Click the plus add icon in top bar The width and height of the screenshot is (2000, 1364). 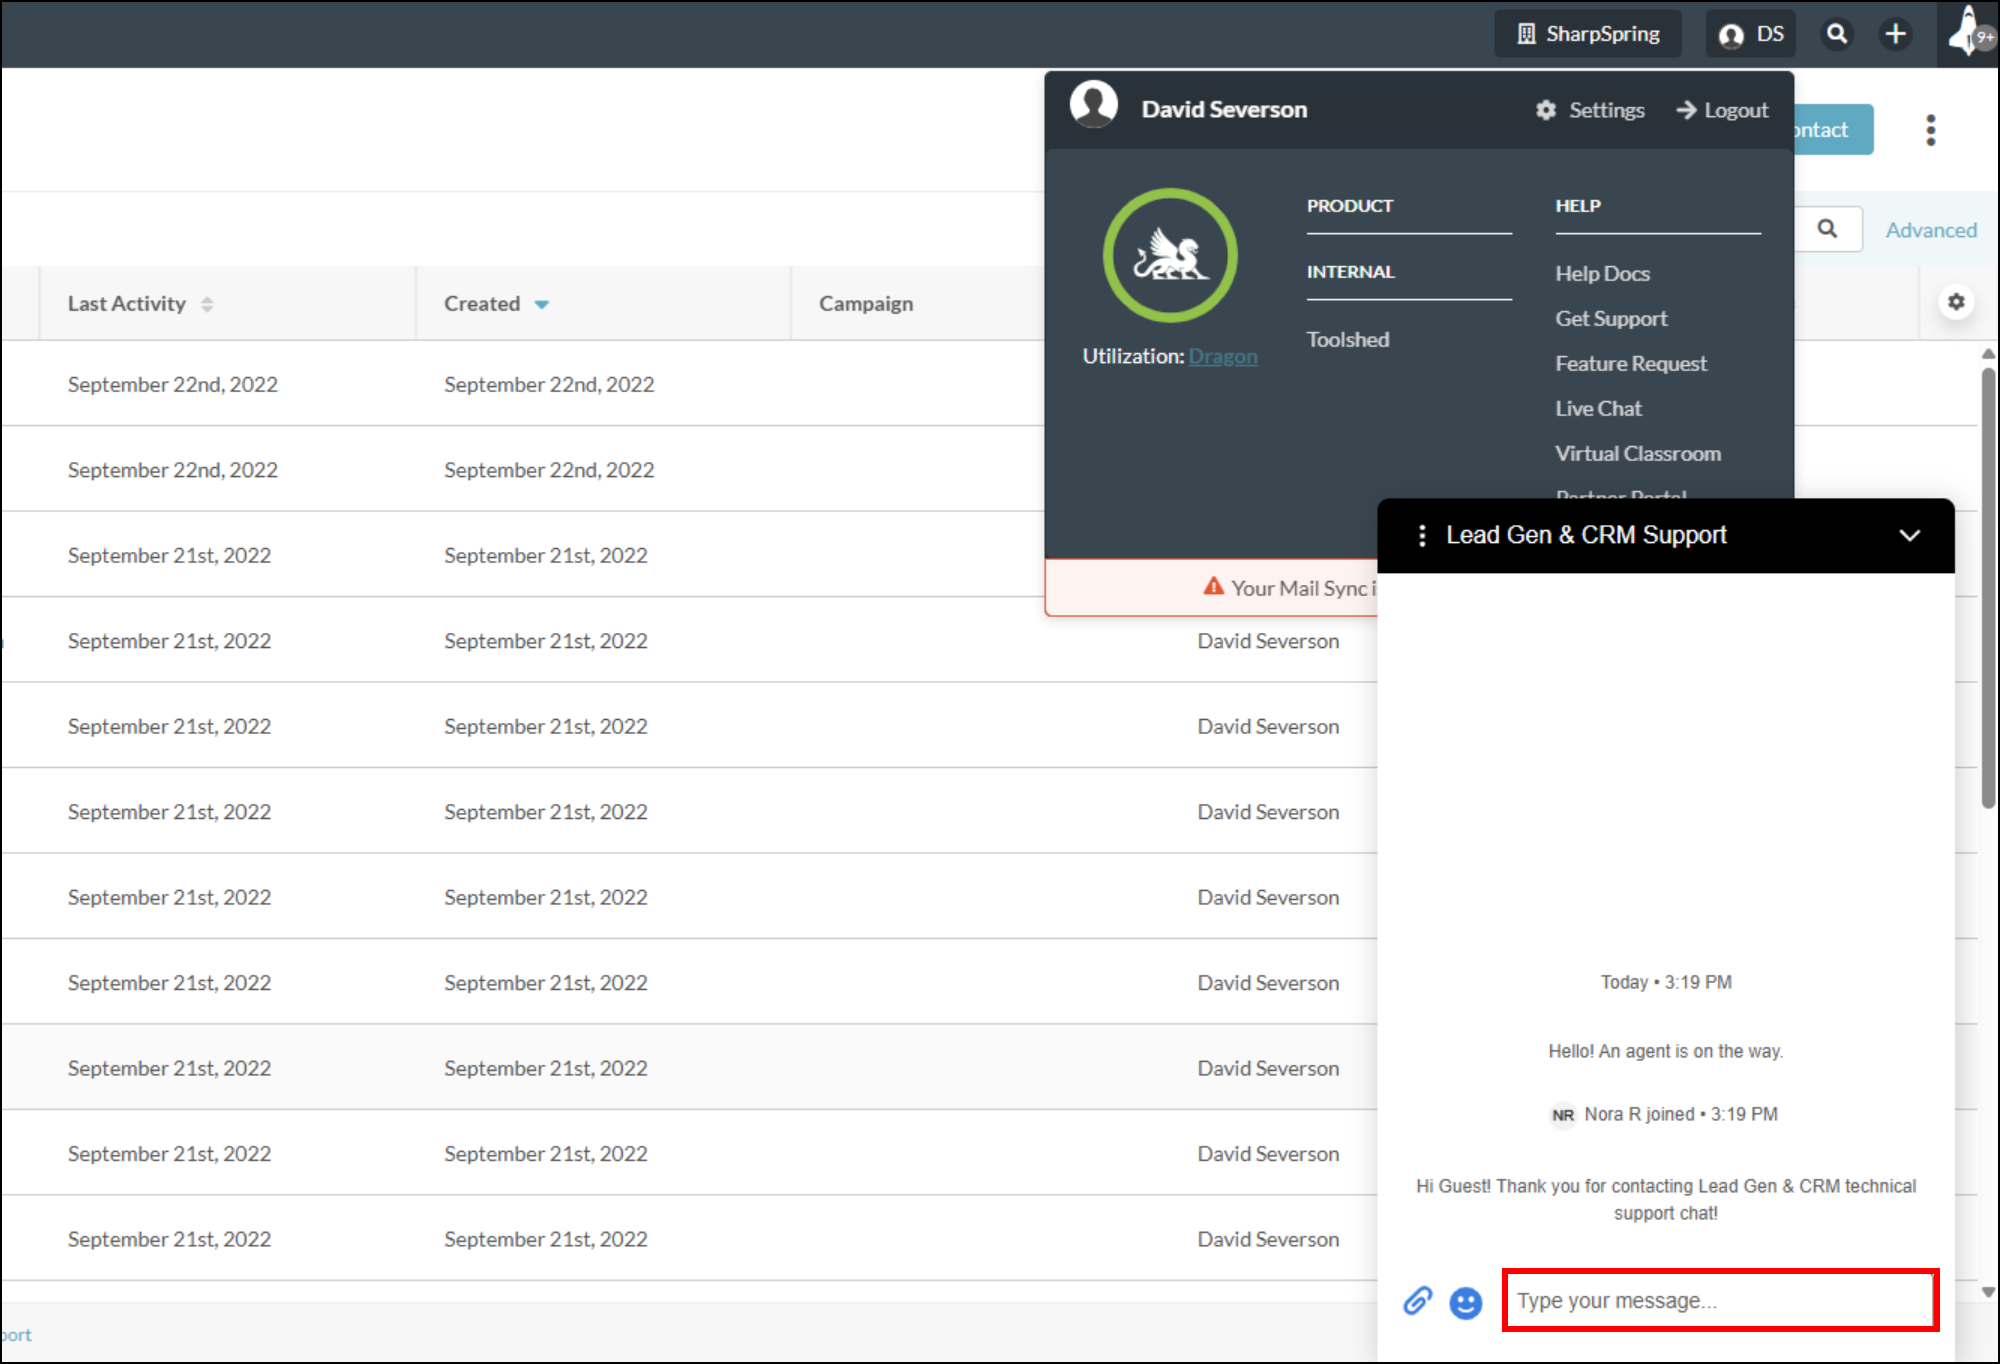[1895, 34]
